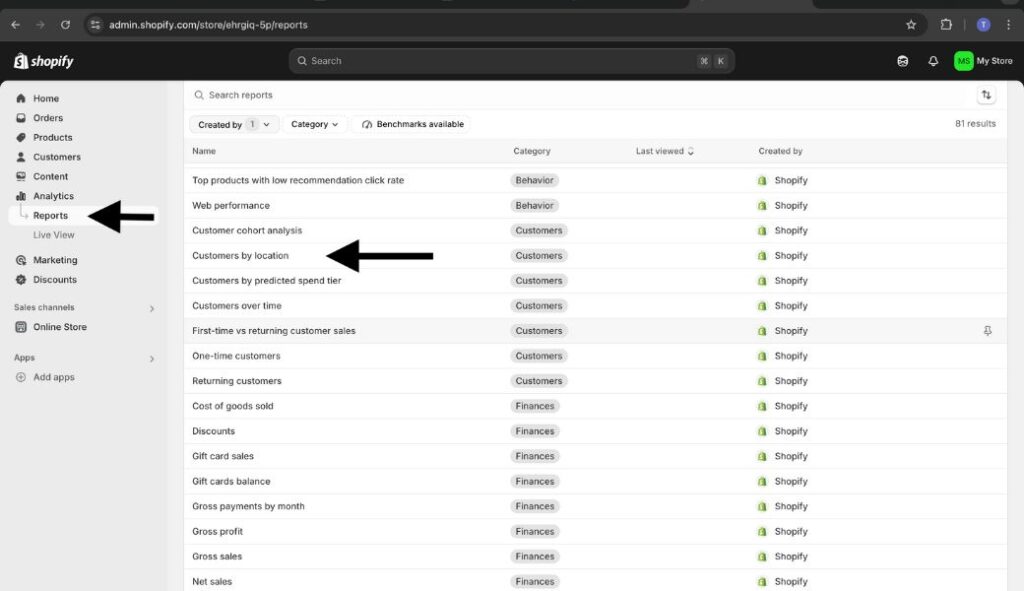Sort by the Name column header
1024x591 pixels.
coord(204,152)
